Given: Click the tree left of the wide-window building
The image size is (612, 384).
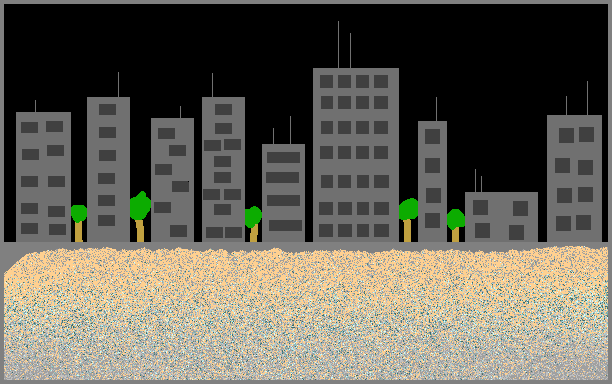Looking at the screenshot, I should (x=253, y=224).
